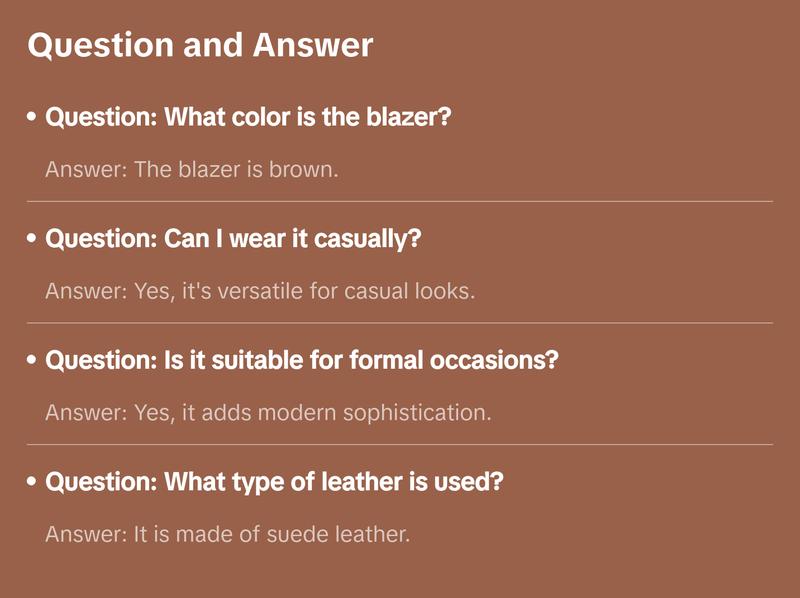Select the answer 'The blazer is brown.'
The image size is (800, 598).
[x=193, y=169]
